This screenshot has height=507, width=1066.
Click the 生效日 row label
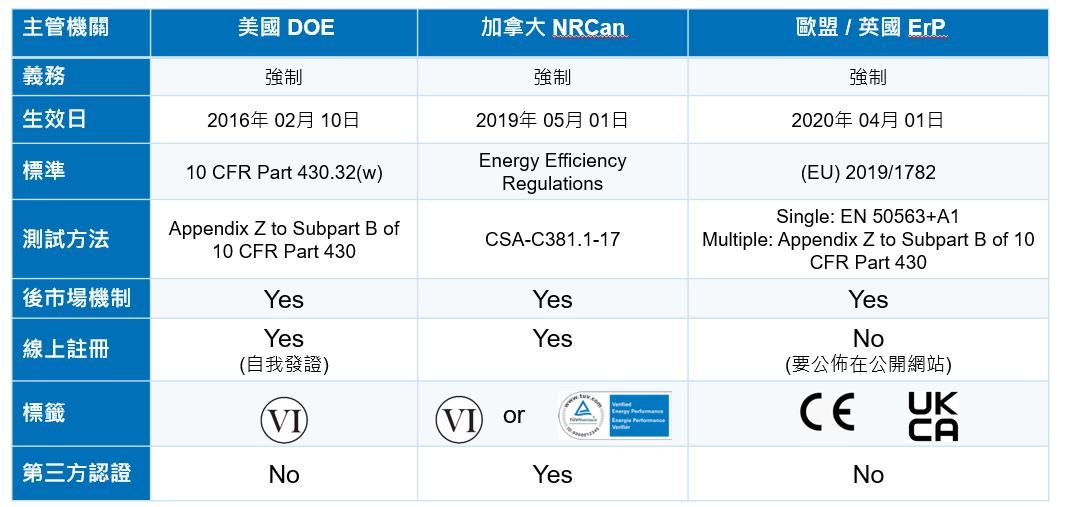pos(81,120)
